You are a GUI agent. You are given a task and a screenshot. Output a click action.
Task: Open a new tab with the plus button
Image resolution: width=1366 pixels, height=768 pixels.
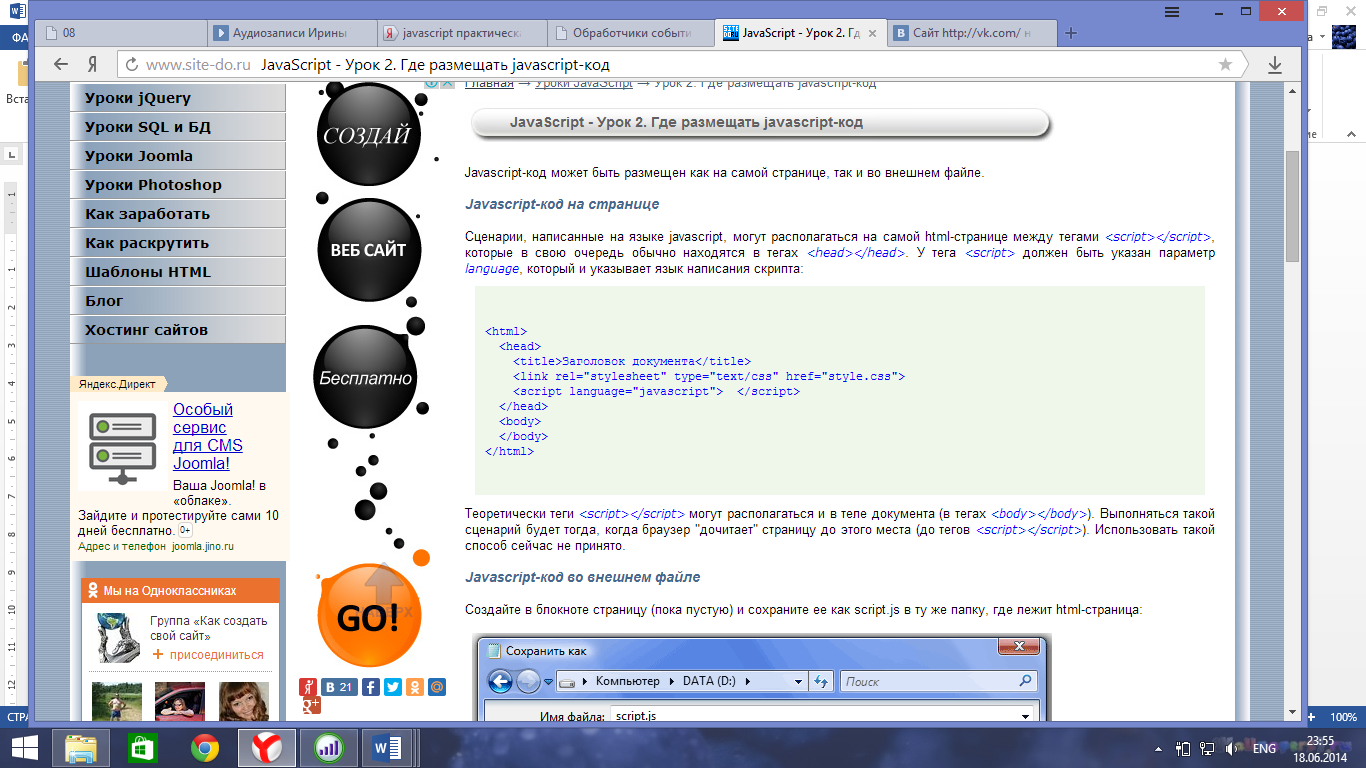coord(1071,33)
